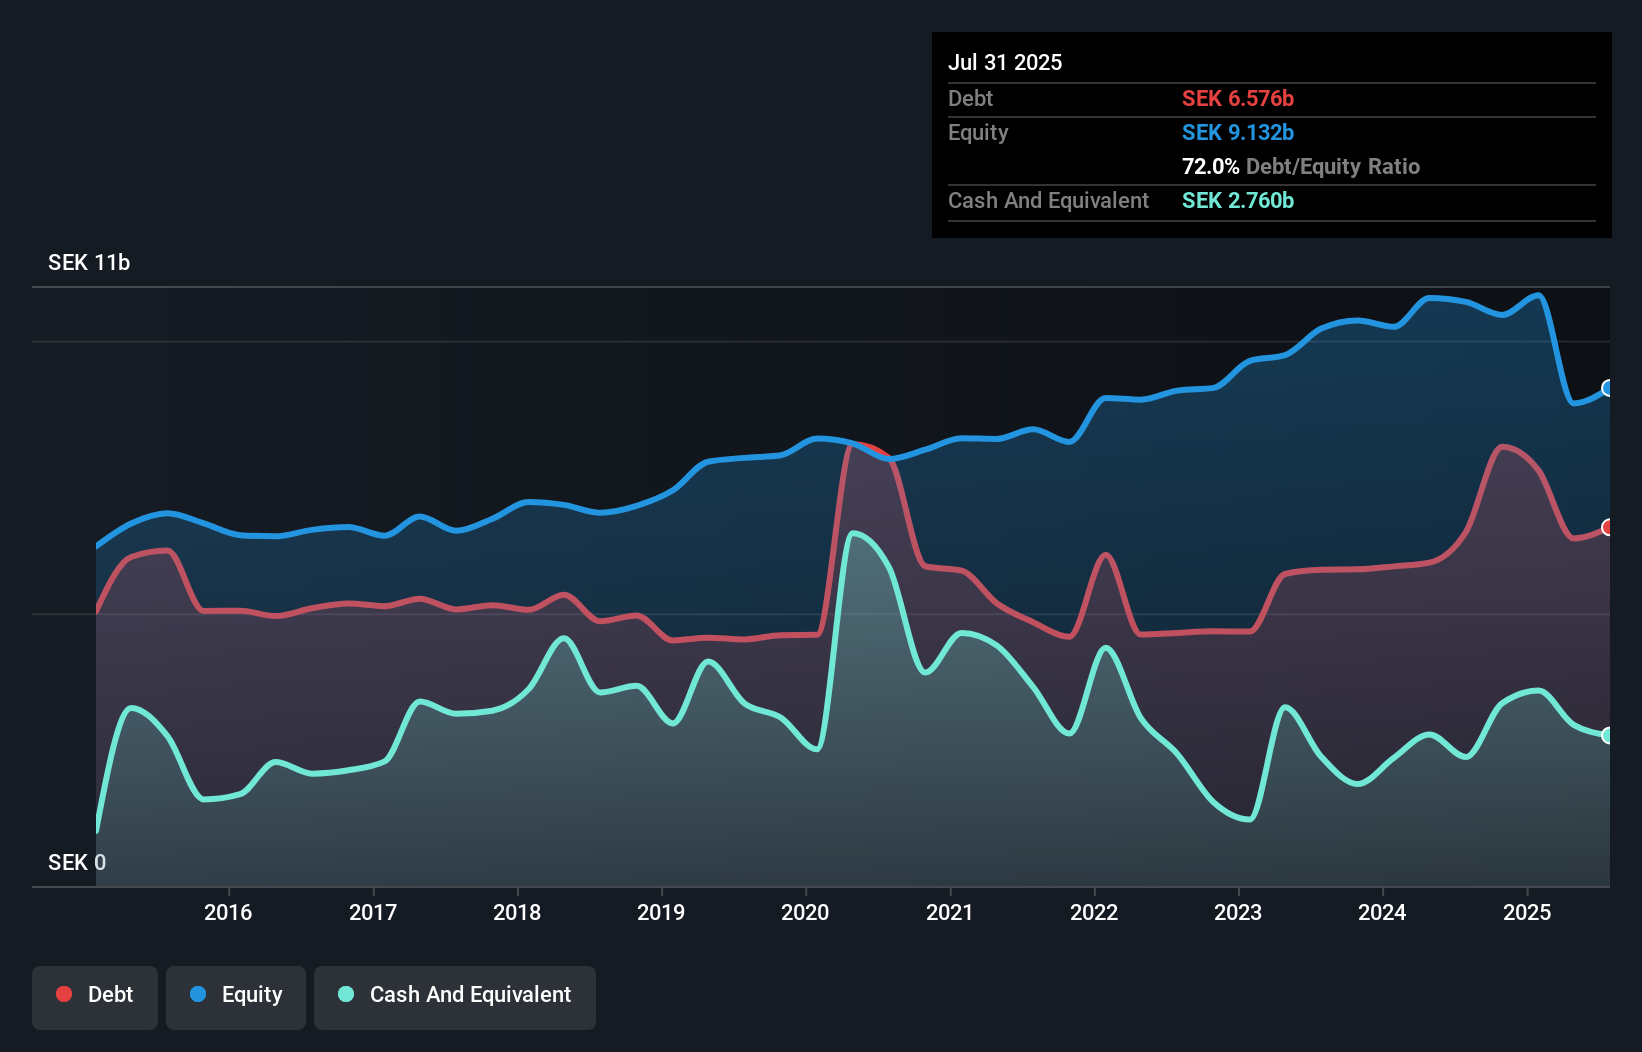Select the teal Cash endpoint marker on chart

[1608, 736]
